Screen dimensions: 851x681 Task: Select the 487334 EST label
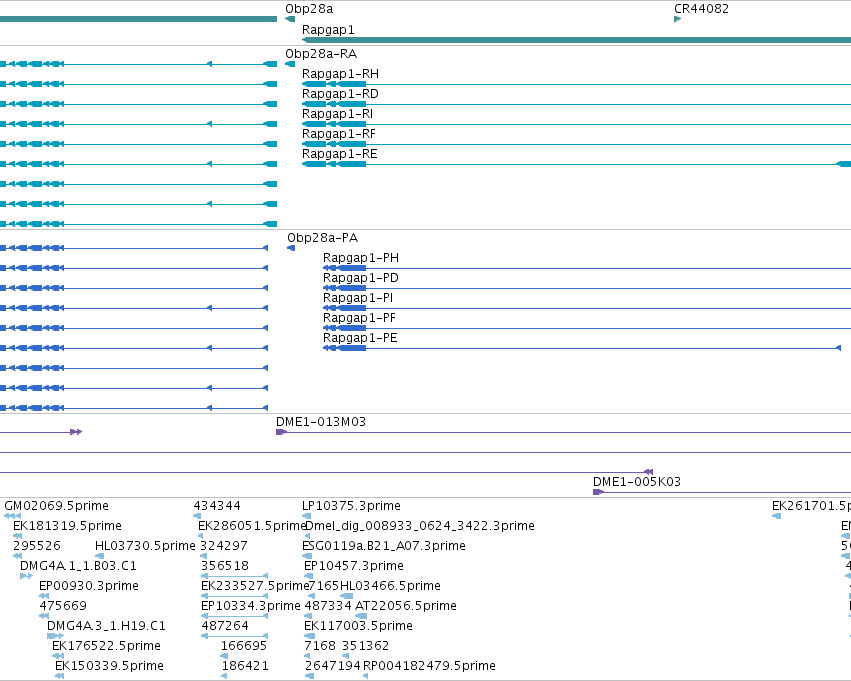pos(328,606)
